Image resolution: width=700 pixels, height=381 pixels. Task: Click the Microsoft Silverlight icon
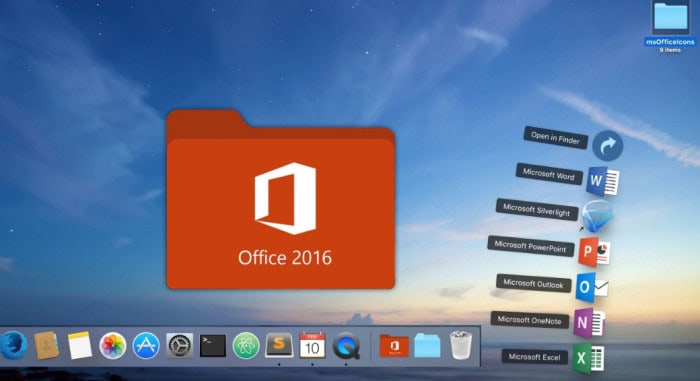pos(598,216)
